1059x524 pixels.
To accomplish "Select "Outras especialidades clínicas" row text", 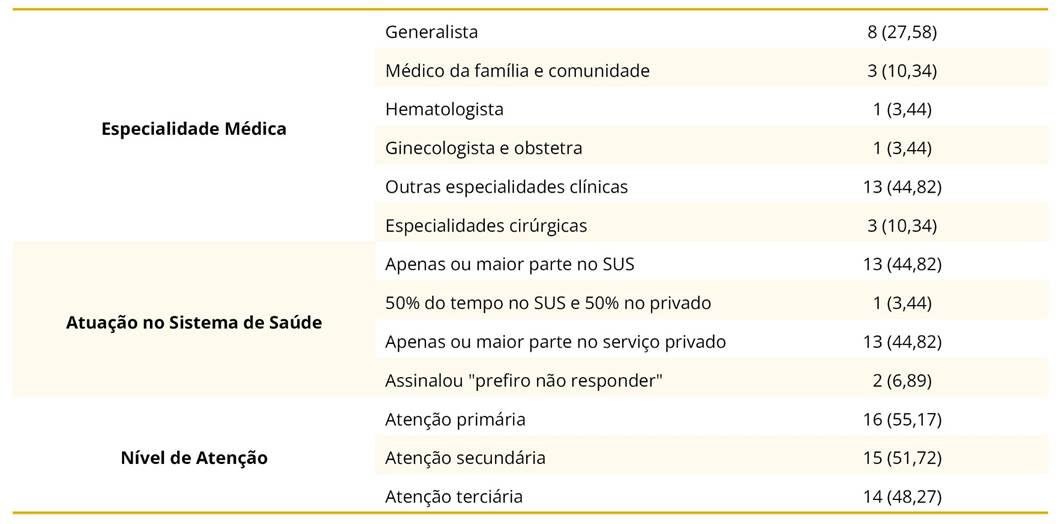I will click(506, 187).
